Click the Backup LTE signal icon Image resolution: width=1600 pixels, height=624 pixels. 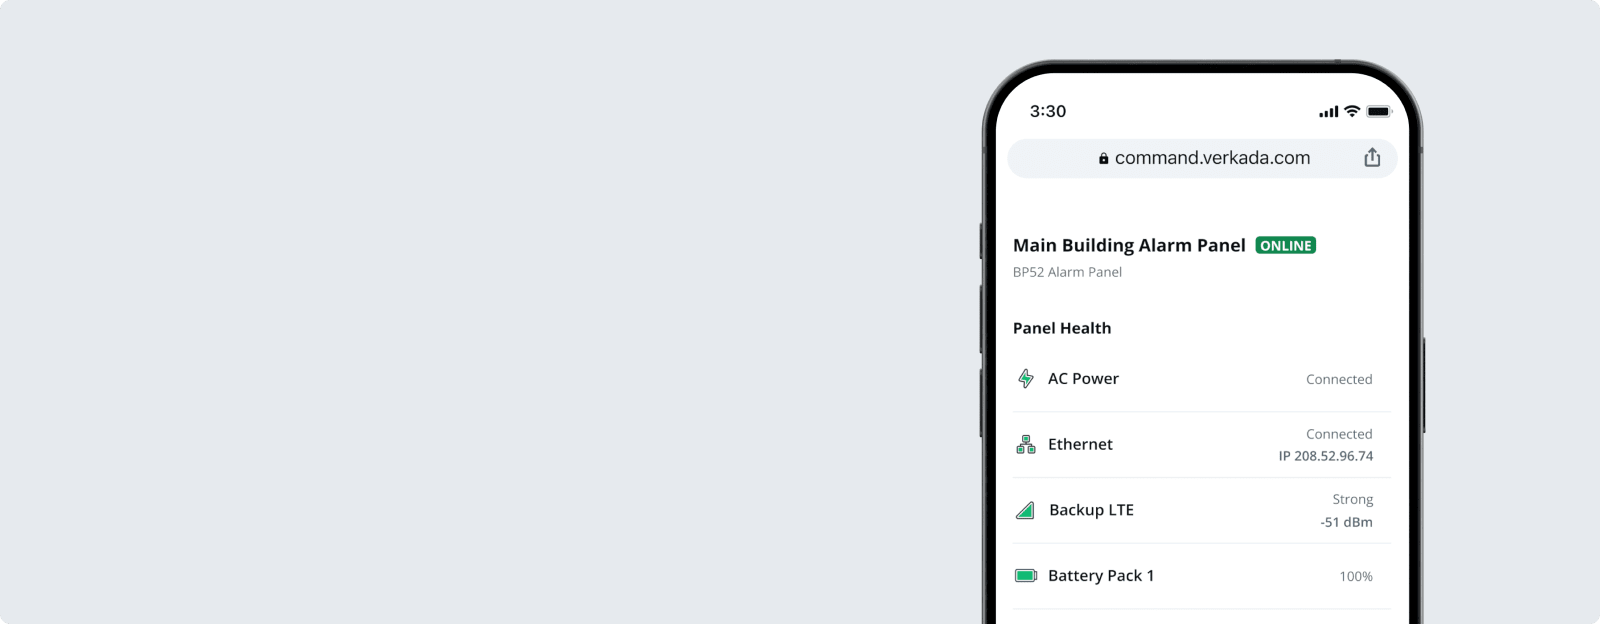pos(1025,510)
